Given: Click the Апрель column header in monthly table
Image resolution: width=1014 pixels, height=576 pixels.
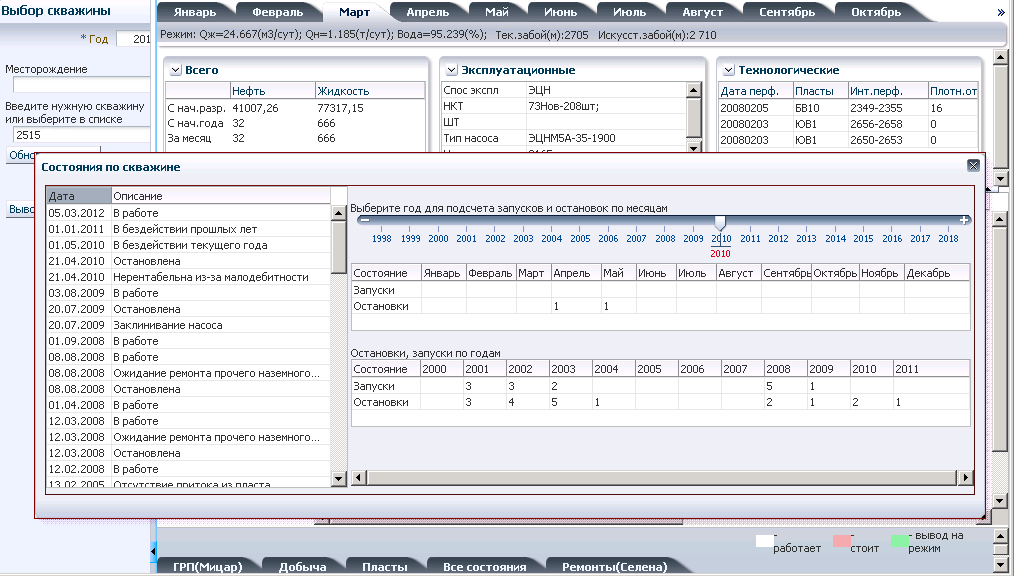Looking at the screenshot, I should (576, 273).
